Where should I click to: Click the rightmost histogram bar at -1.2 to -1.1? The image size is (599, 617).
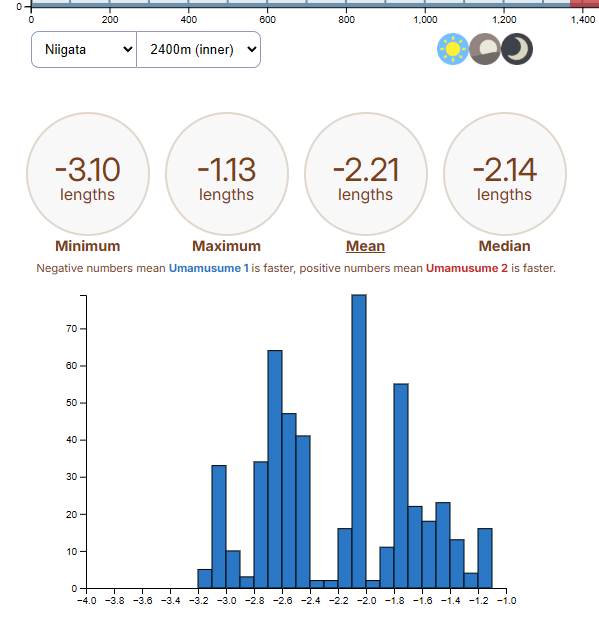485,558
